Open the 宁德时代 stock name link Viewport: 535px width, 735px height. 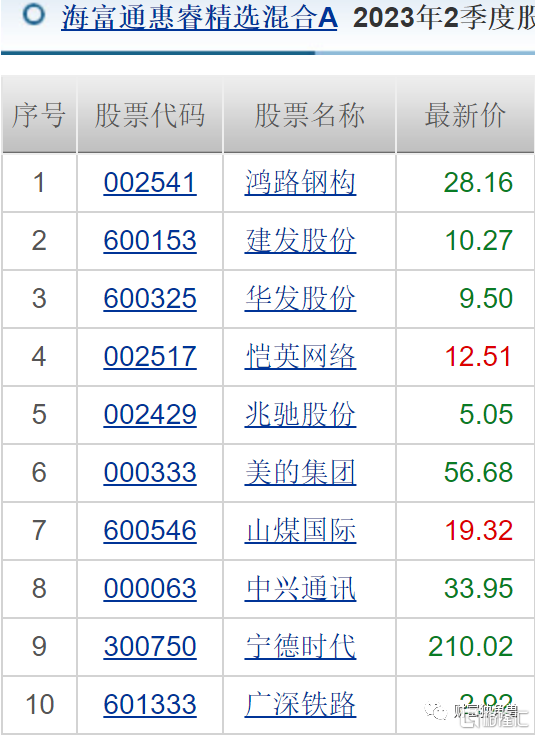(300, 646)
